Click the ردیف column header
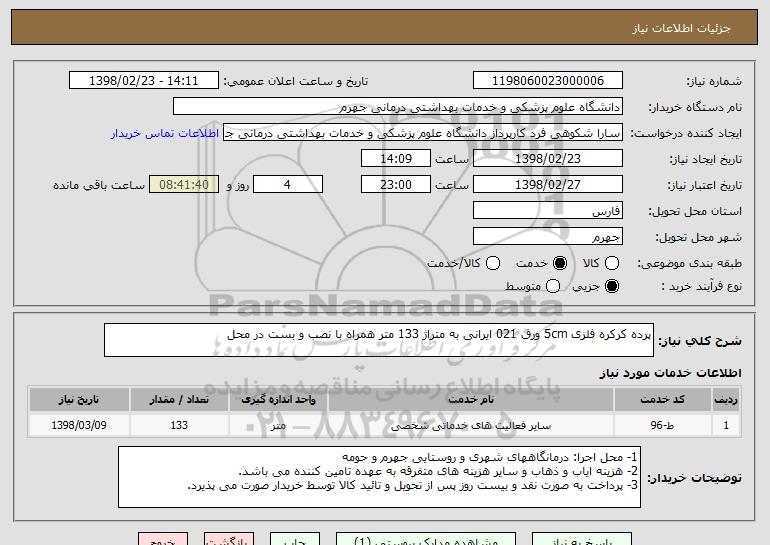Image resolution: width=770 pixels, height=545 pixels. point(726,400)
